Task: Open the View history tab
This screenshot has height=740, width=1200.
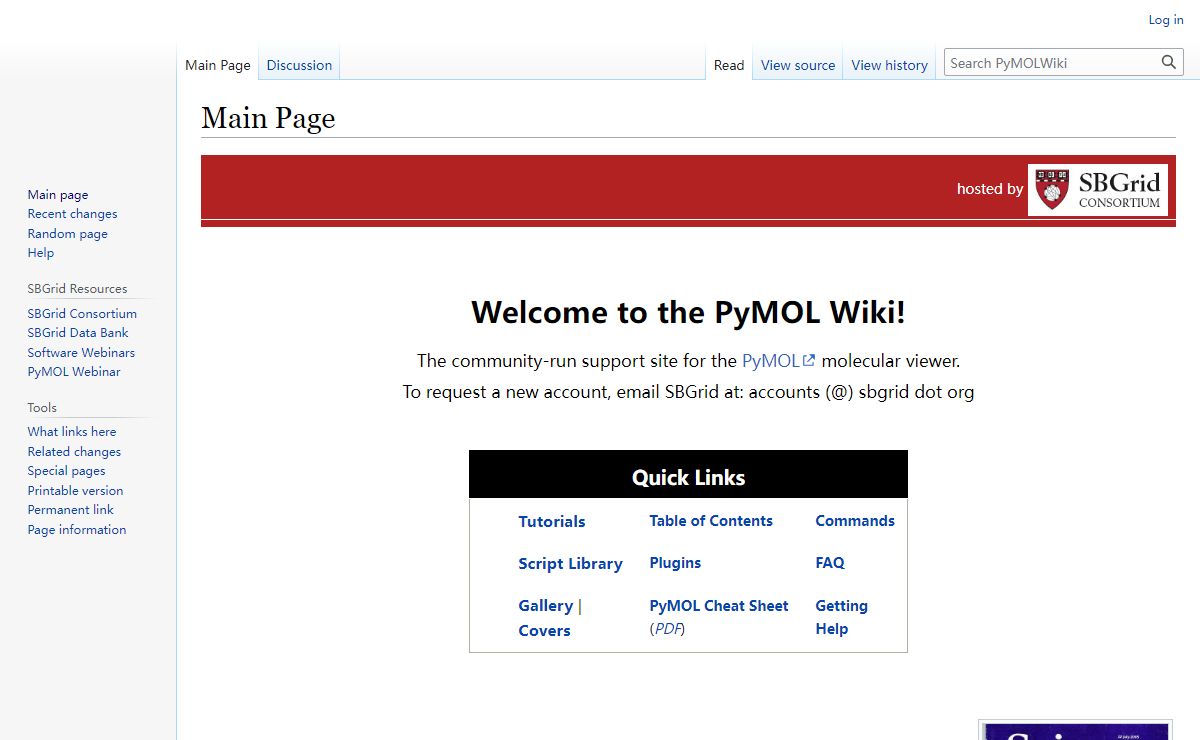Action: point(890,65)
